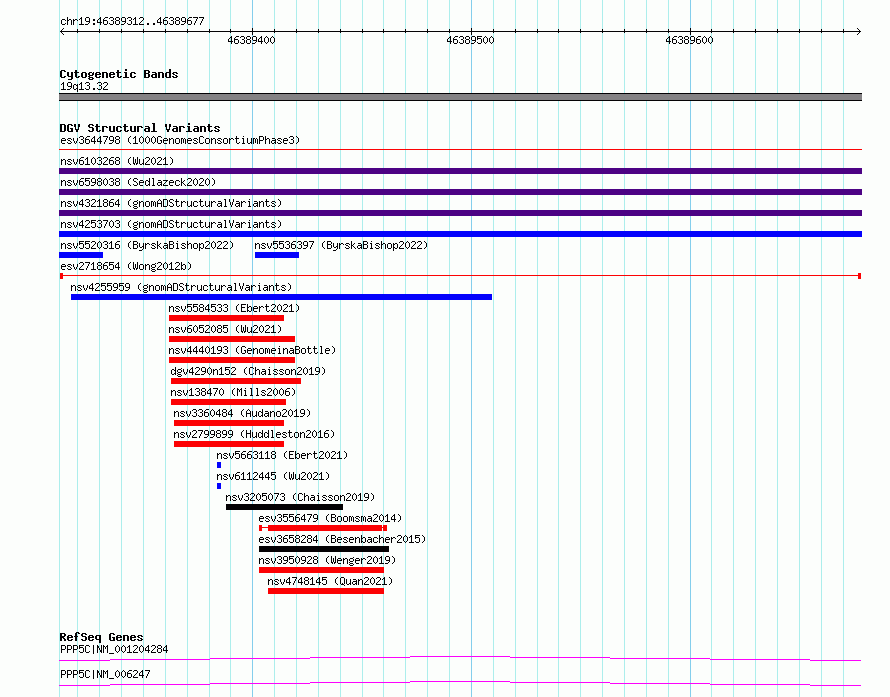Viewport: 890px width, 697px height.
Task: Open PPP5C|NM_001204284 RefSeq gene label
Action: click(x=114, y=649)
